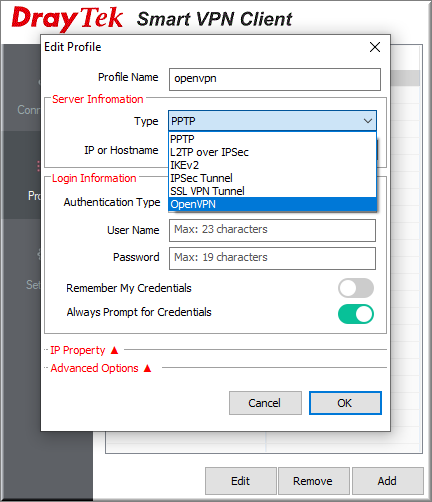This screenshot has height=502, width=432.
Task: Expand Advanced Options triangle icon
Action: pos(147,368)
